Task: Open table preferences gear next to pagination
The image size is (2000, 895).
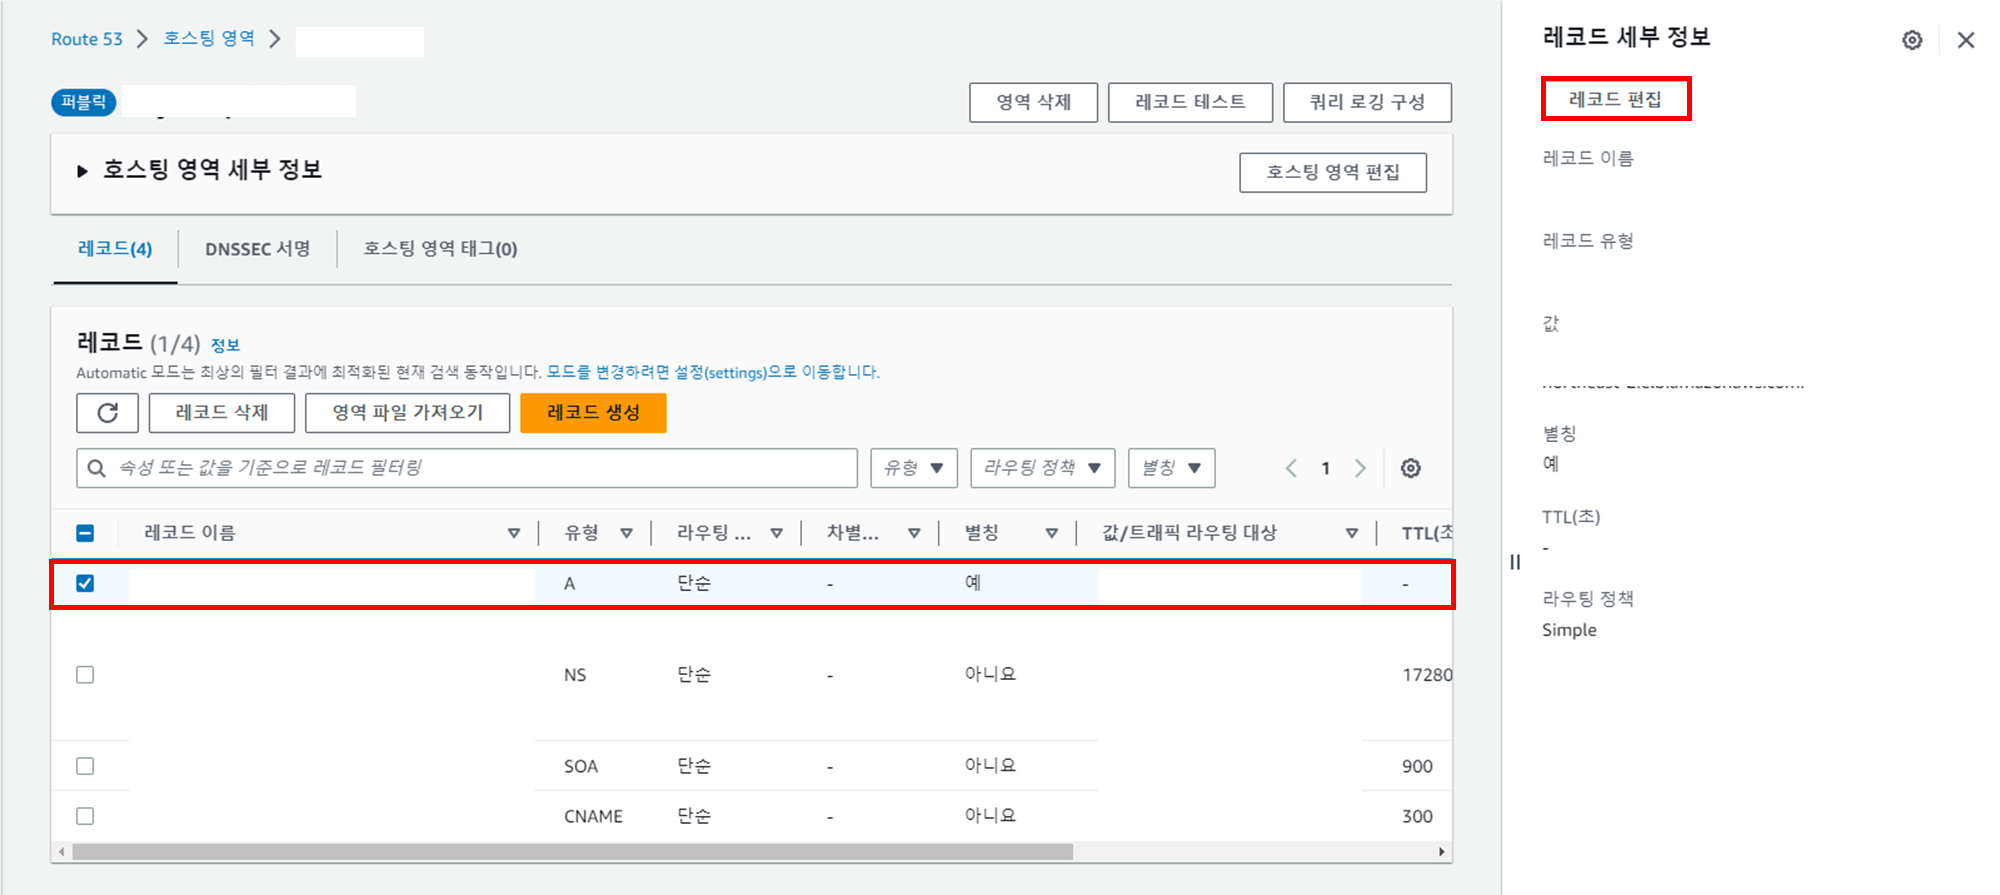Action: (1410, 468)
